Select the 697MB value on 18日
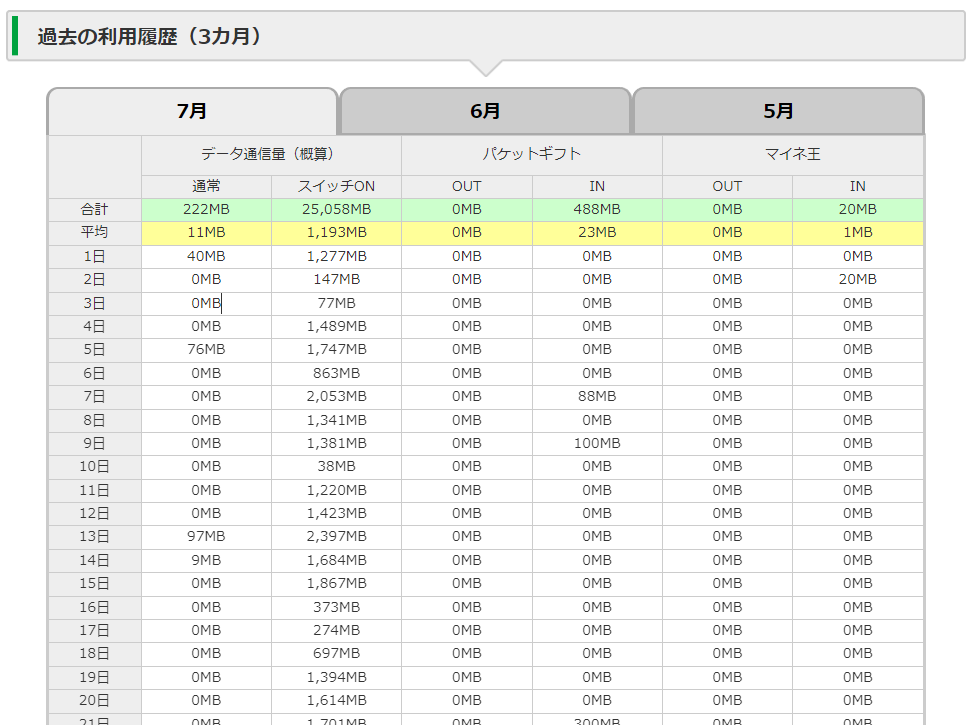Image resolution: width=975 pixels, height=725 pixels. (336, 653)
